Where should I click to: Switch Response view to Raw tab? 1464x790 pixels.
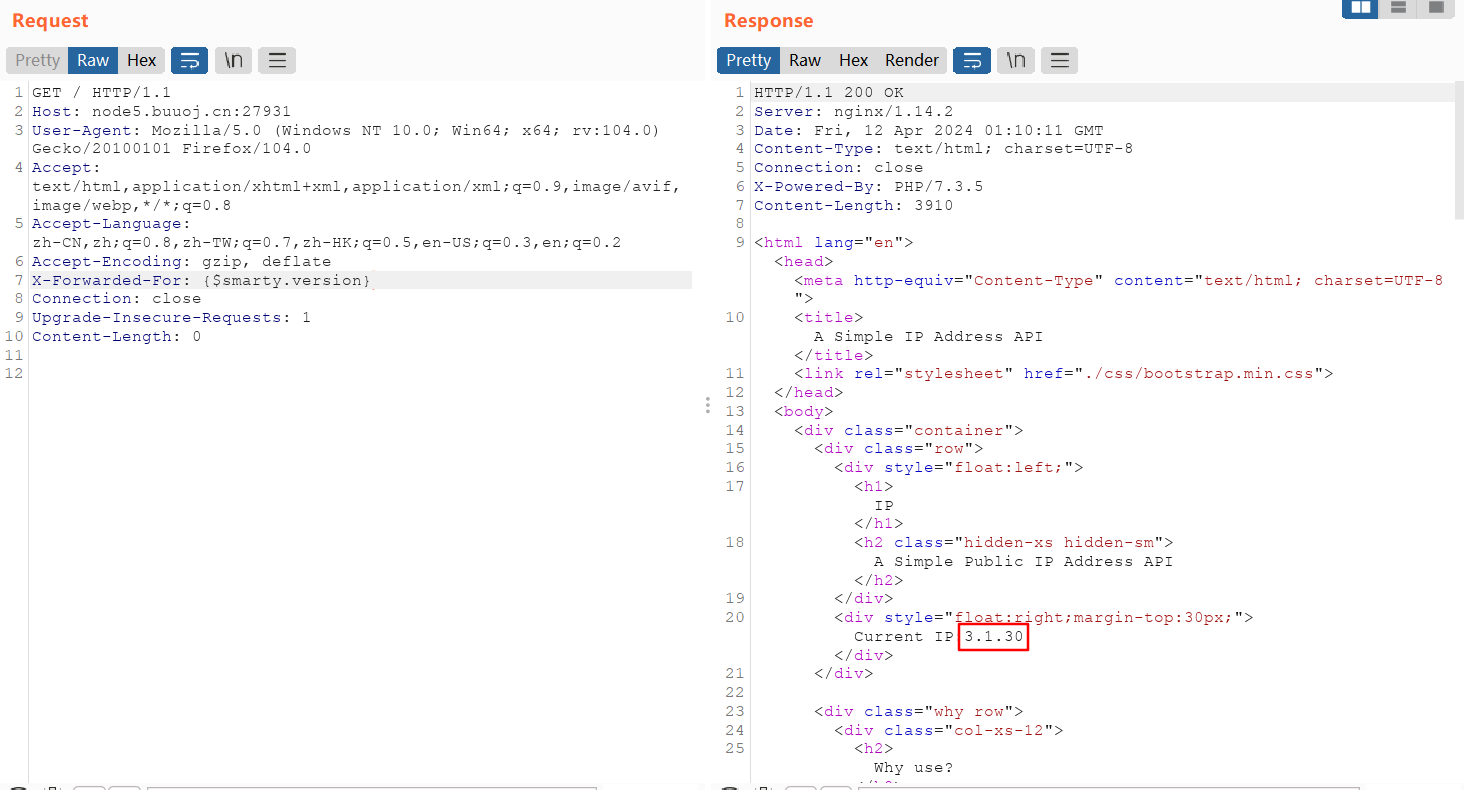[805, 60]
